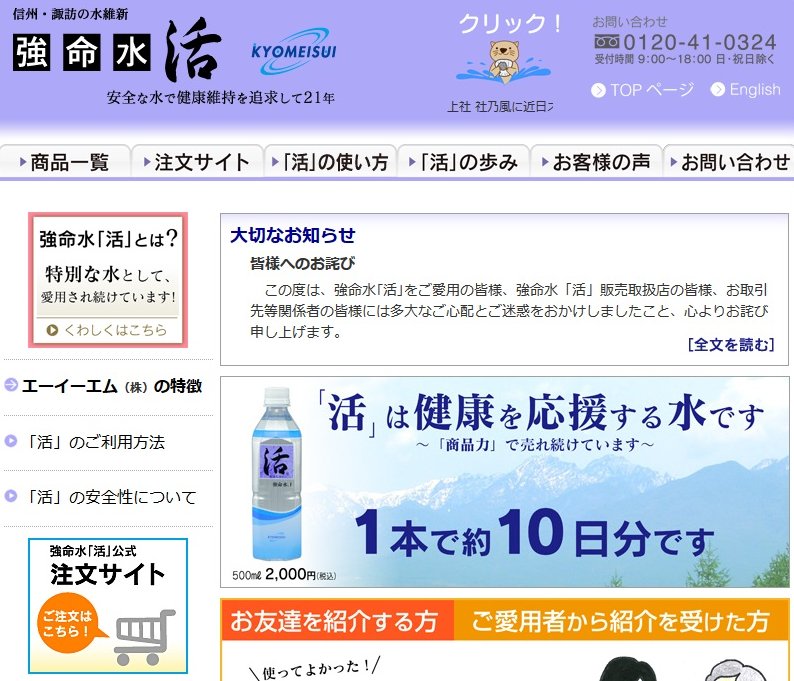Click the くわしくはこちら button
794x681 pixels.
(108, 329)
